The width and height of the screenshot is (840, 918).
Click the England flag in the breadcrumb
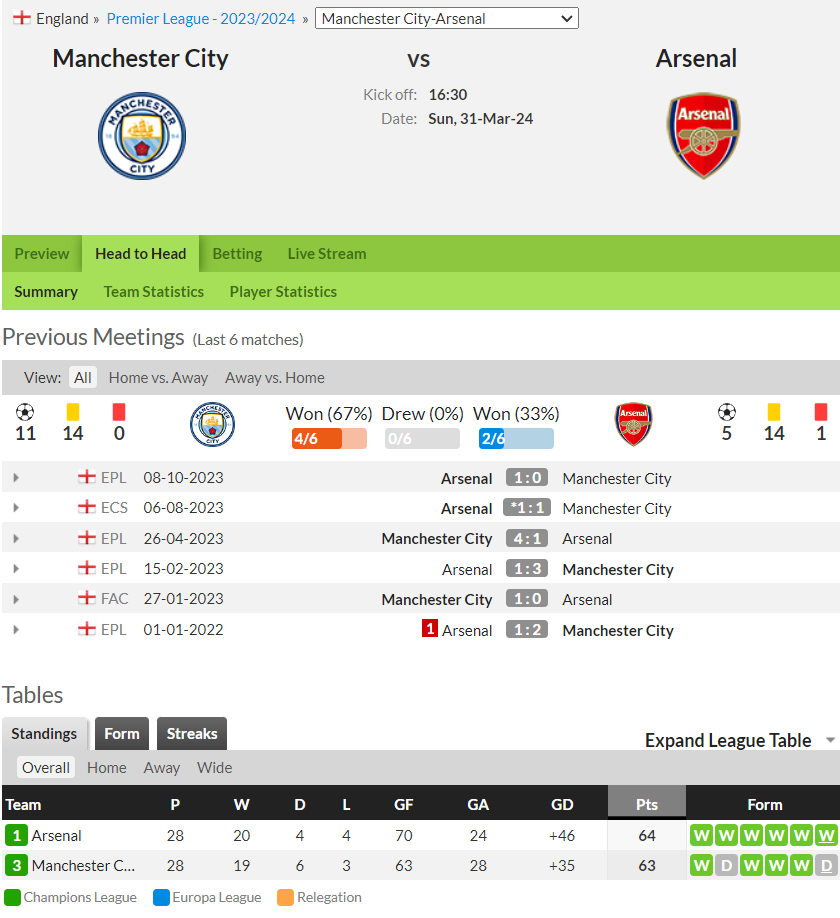click(22, 18)
